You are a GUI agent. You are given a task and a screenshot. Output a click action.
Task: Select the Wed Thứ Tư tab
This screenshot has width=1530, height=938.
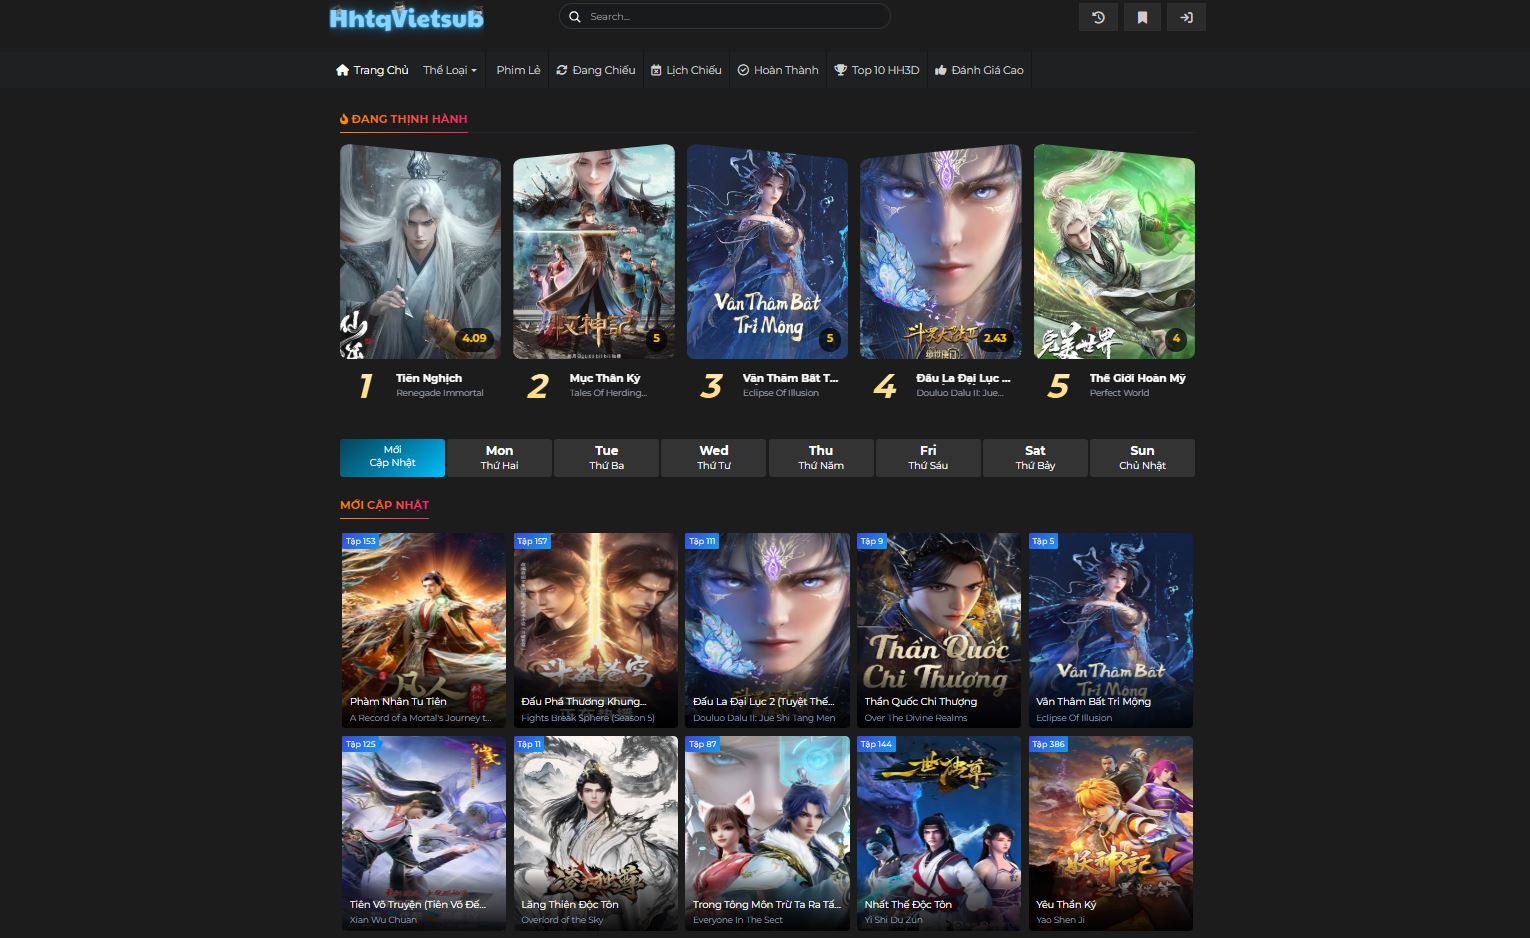(713, 457)
